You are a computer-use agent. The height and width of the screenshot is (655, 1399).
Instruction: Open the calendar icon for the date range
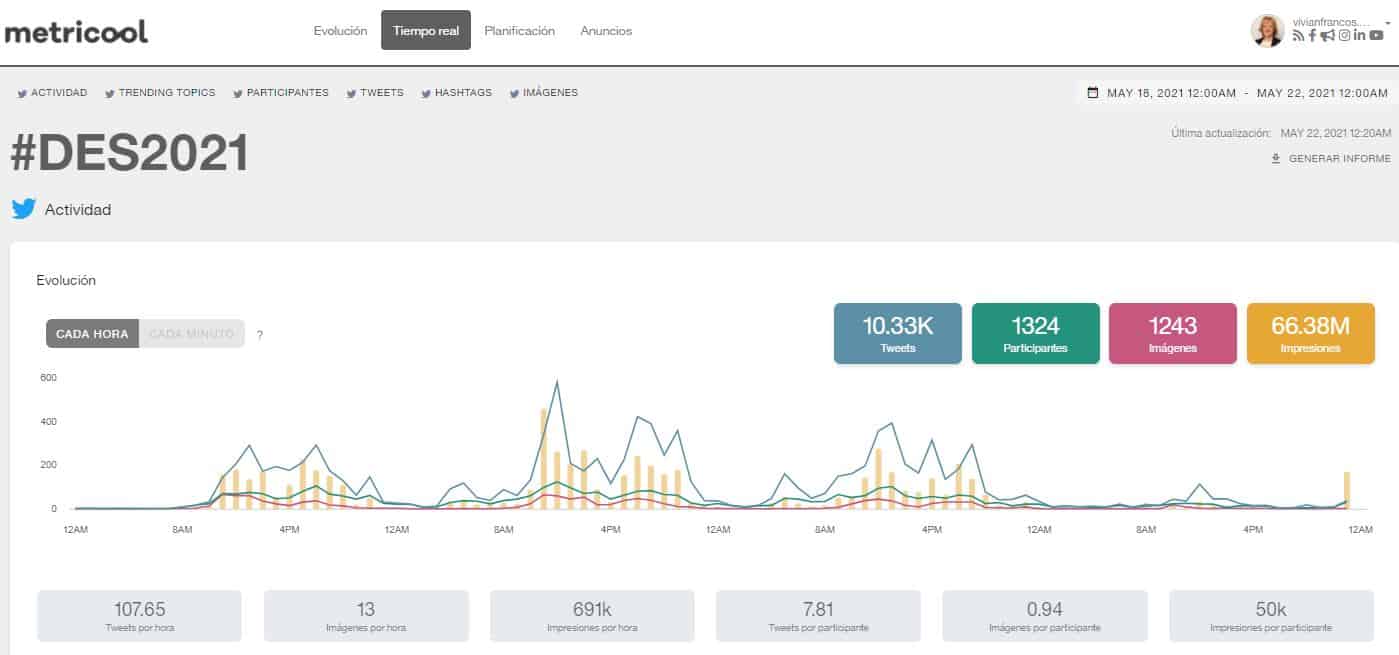(1092, 93)
